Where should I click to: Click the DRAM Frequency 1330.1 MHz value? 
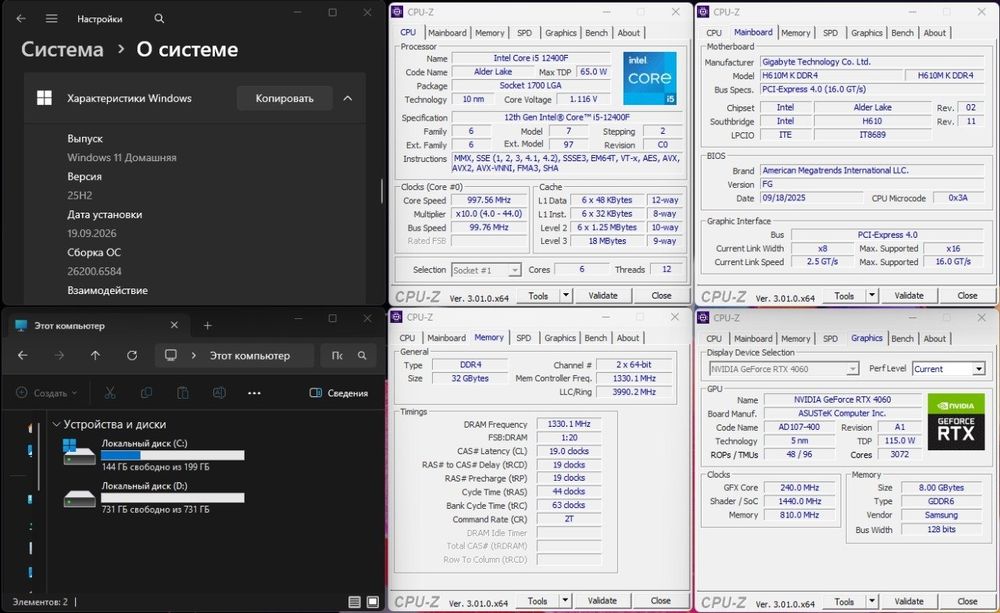[x=568, y=424]
